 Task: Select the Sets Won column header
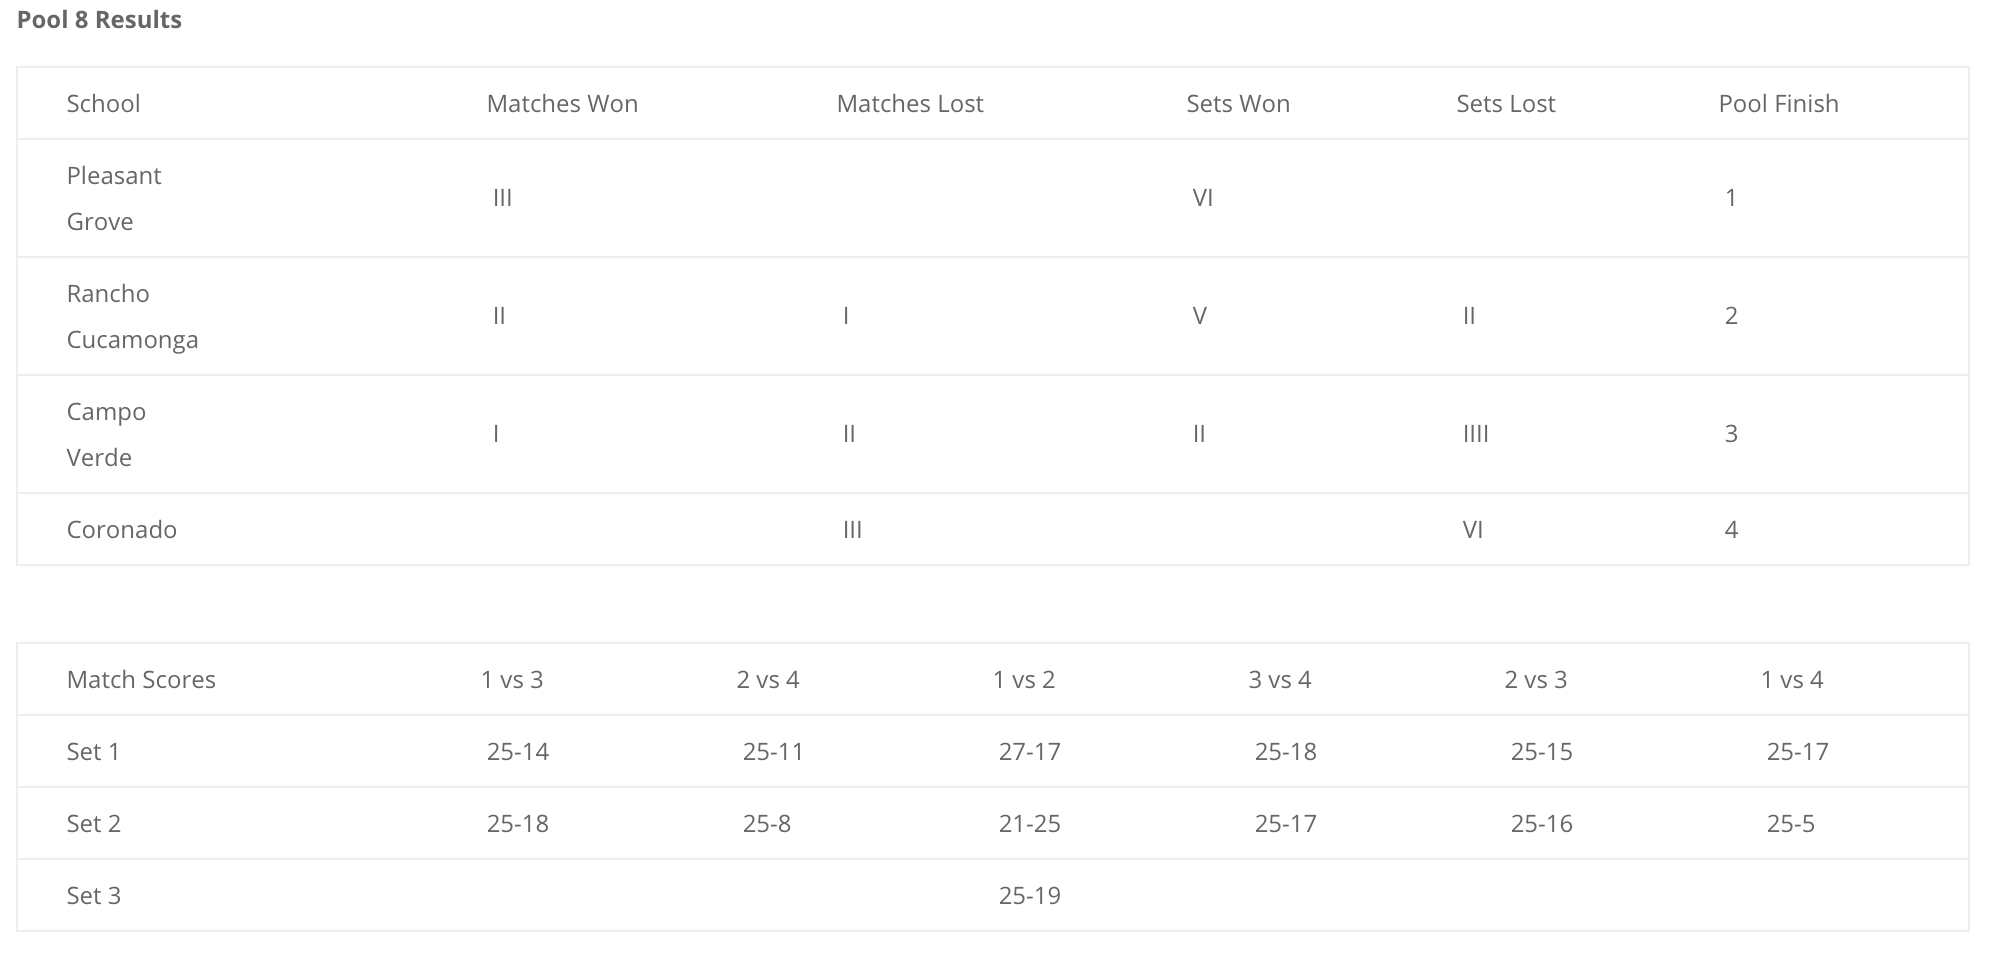(x=1238, y=104)
